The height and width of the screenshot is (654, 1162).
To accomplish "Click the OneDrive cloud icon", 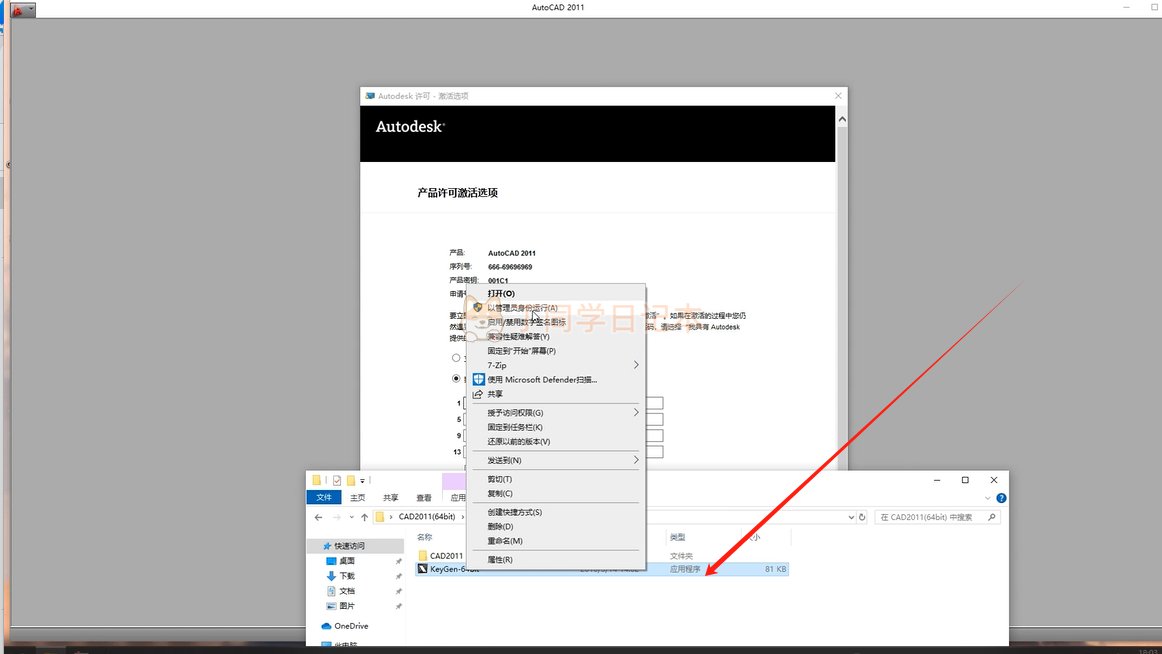I will pyautogui.click(x=326, y=626).
